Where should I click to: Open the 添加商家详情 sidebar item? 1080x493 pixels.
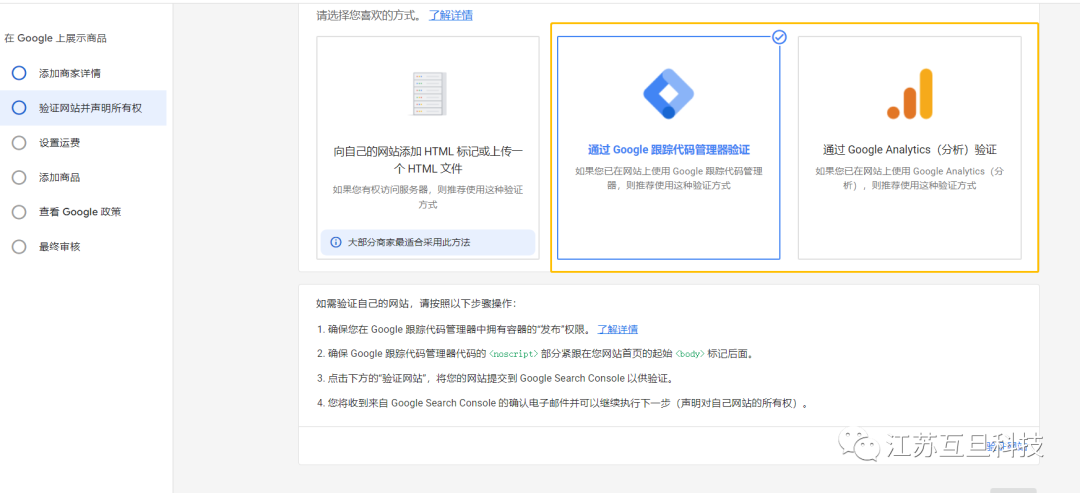tap(69, 73)
